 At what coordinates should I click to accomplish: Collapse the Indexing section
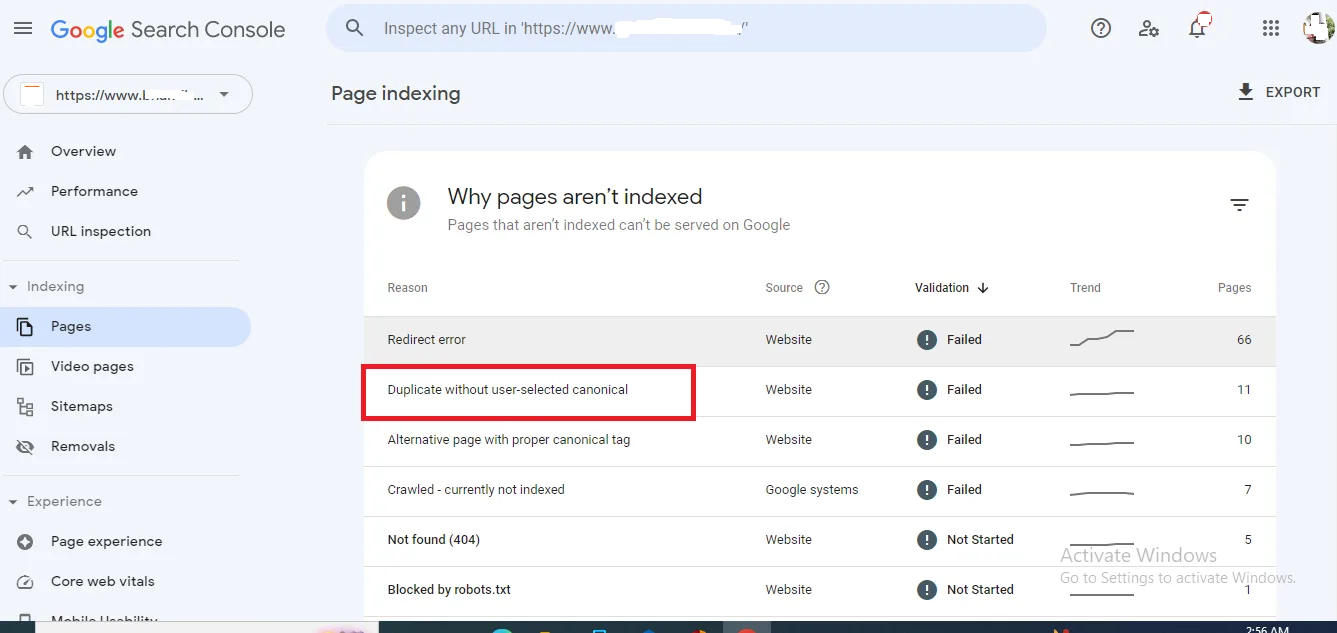coord(13,287)
